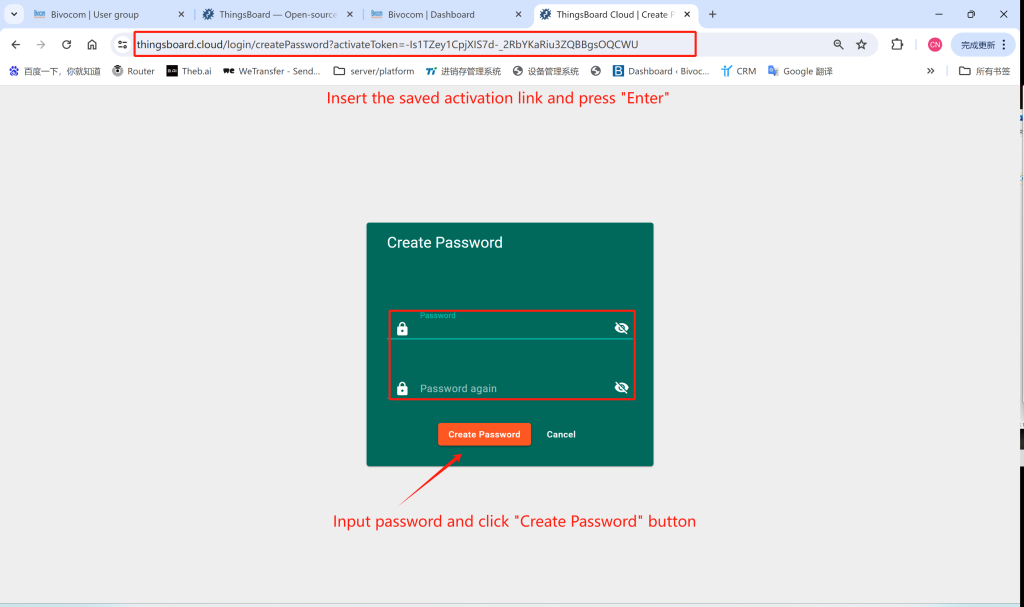Viewport: 1024px width, 607px height.
Task: Switch to the Bivocom Dashboard tab
Action: pyautogui.click(x=440, y=14)
